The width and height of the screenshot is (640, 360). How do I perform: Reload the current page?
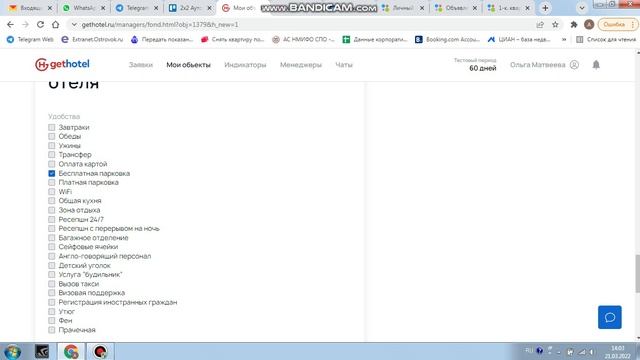click(40, 24)
